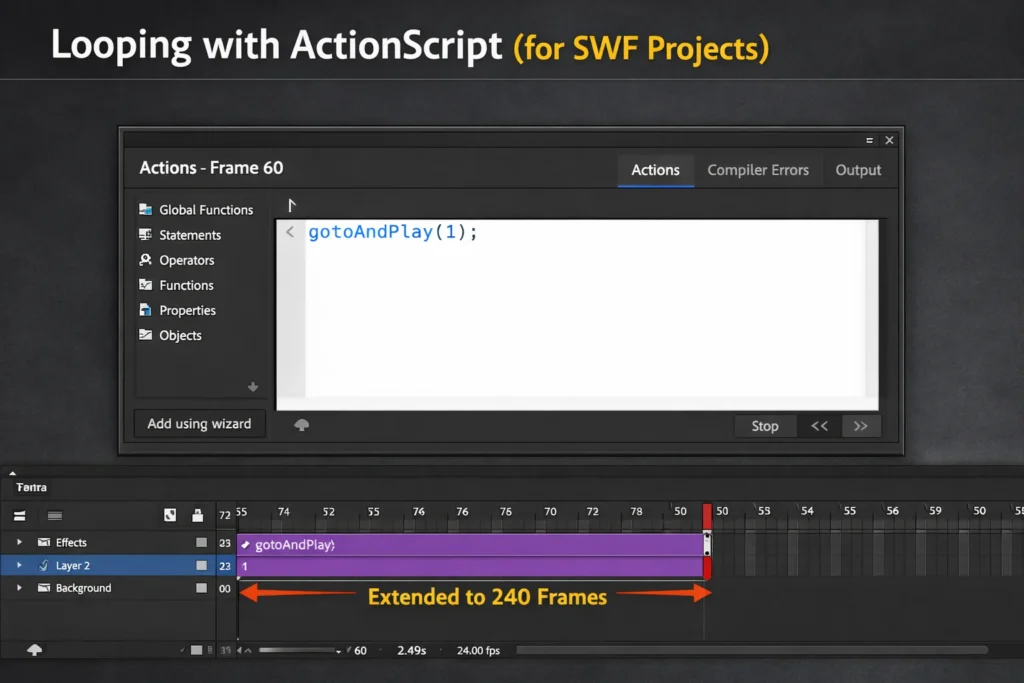
Task: Click the Effects layer folder icon
Action: 44,542
